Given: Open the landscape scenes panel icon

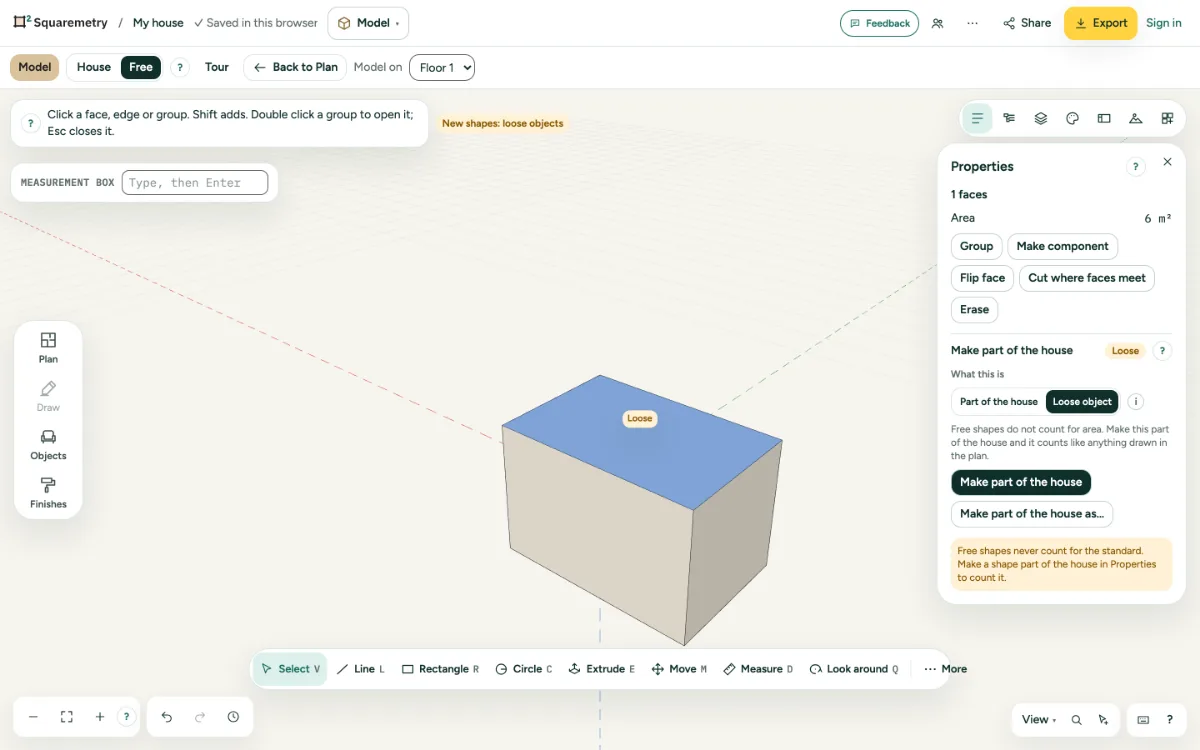Looking at the screenshot, I should click(1136, 118).
